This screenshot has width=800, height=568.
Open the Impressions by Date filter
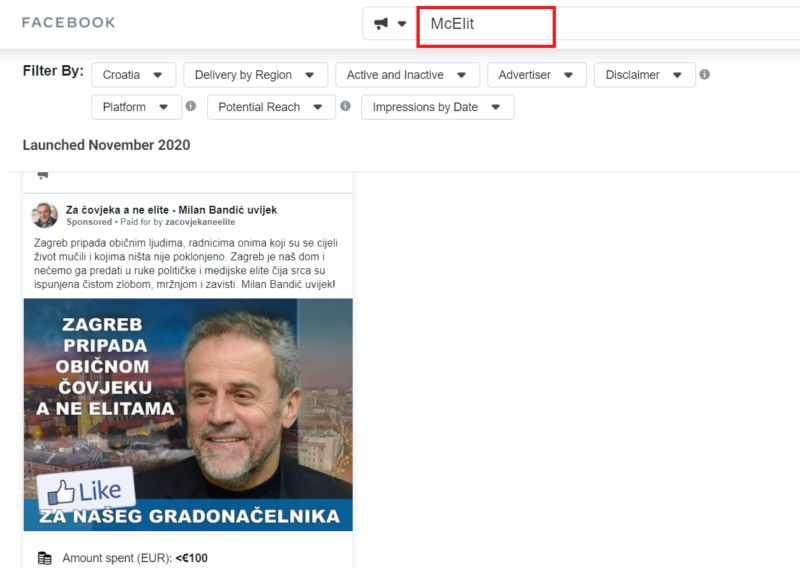coord(438,107)
